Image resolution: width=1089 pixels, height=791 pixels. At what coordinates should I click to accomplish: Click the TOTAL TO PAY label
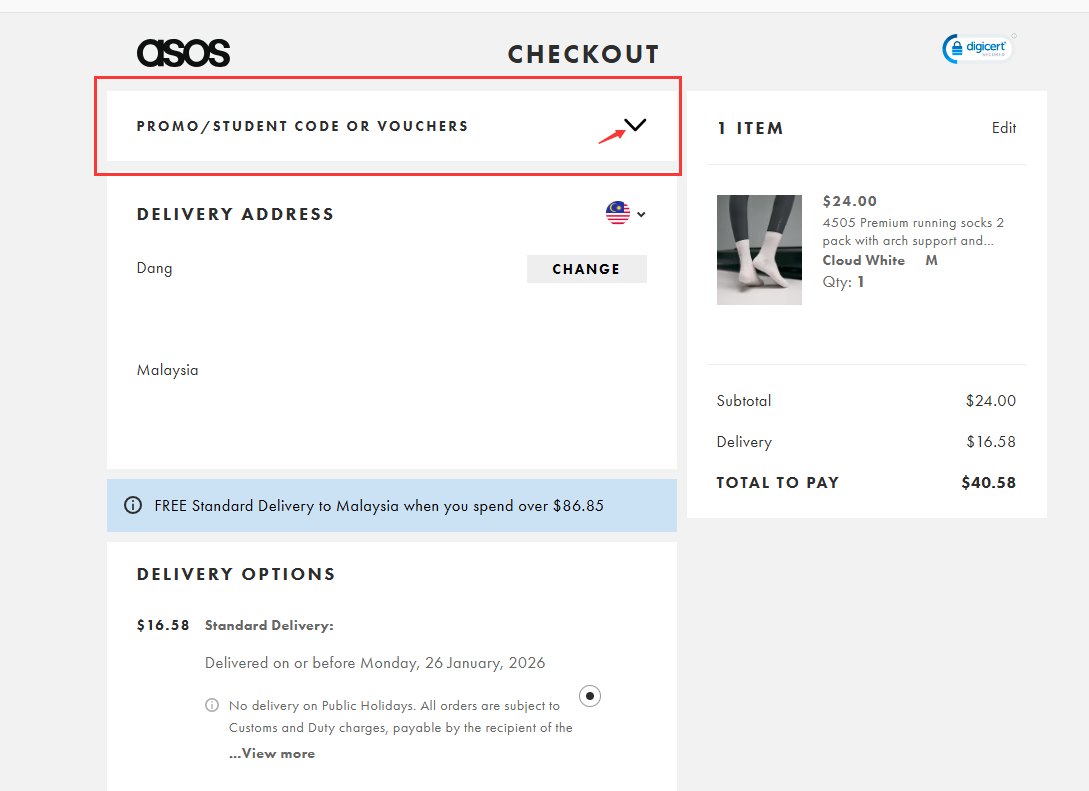click(x=777, y=482)
